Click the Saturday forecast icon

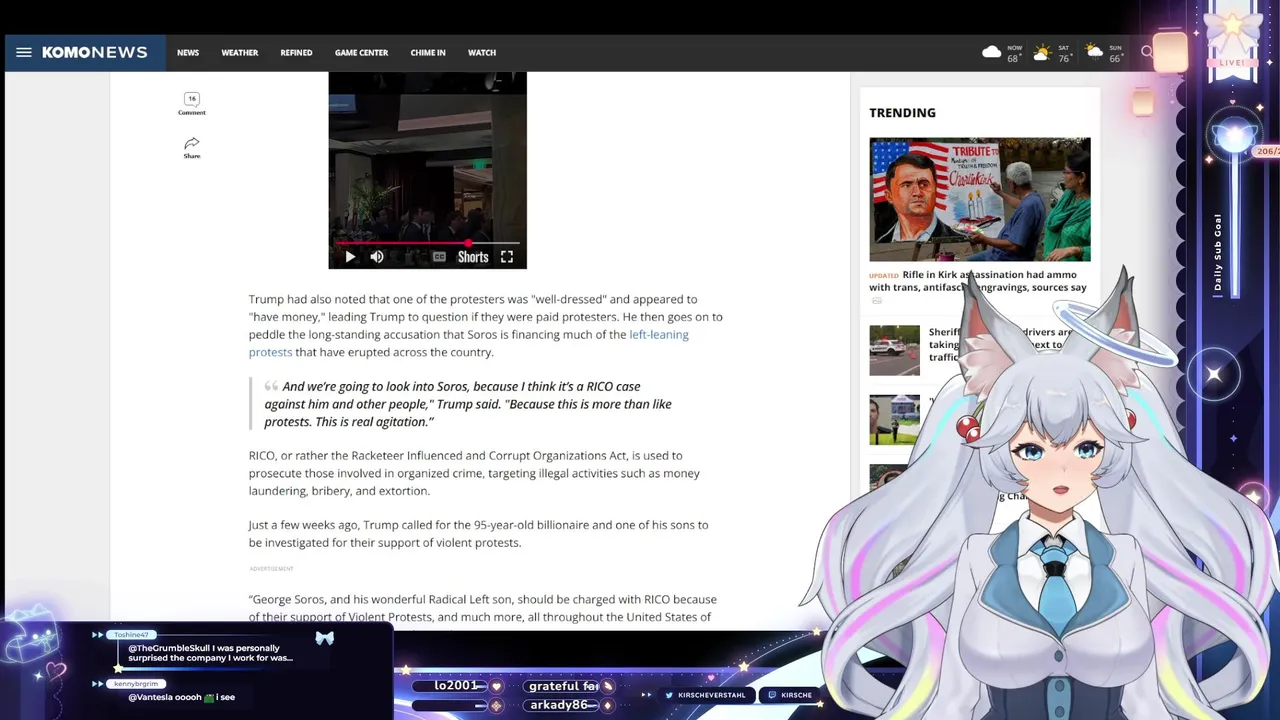1042,52
